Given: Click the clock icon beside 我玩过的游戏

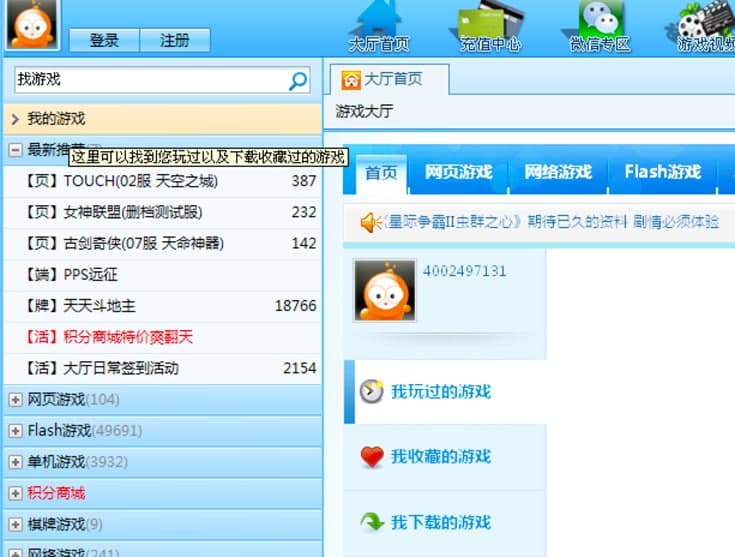Looking at the screenshot, I should [x=371, y=391].
